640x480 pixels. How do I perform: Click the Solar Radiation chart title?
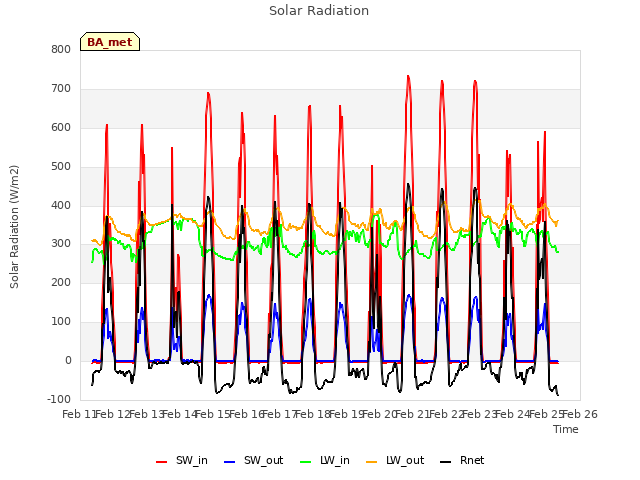(x=319, y=11)
